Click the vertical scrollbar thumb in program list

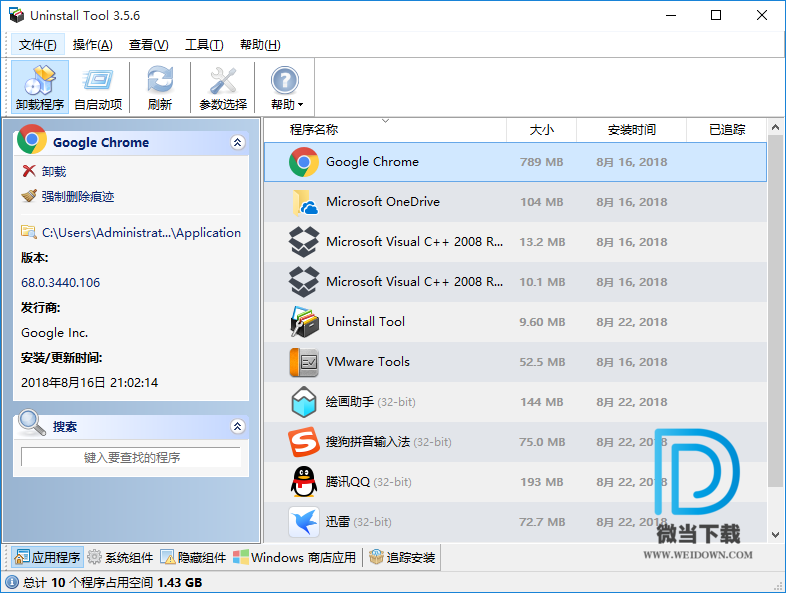point(775,311)
